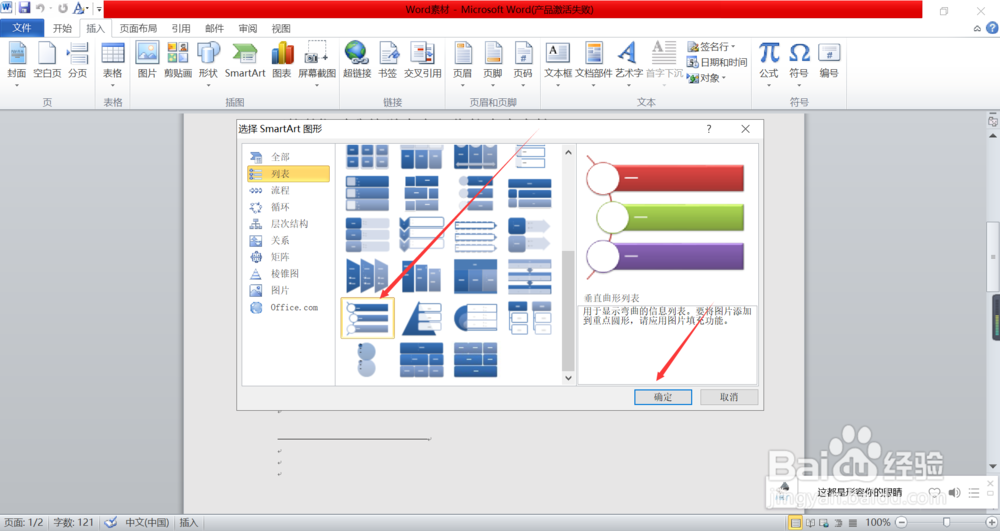Insert a text box (文本框)
Viewport: 1000px width, 531px height.
pos(558,62)
